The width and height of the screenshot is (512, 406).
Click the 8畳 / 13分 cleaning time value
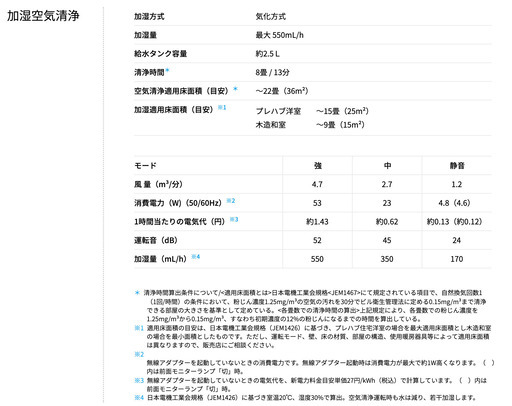(272, 72)
